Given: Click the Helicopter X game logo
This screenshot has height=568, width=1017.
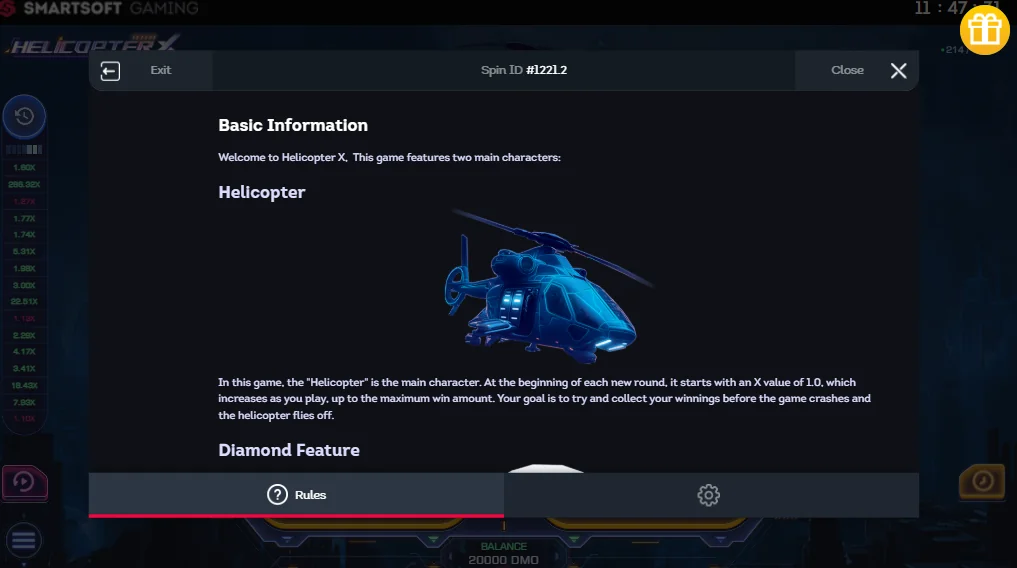Looking at the screenshot, I should click(x=92, y=44).
